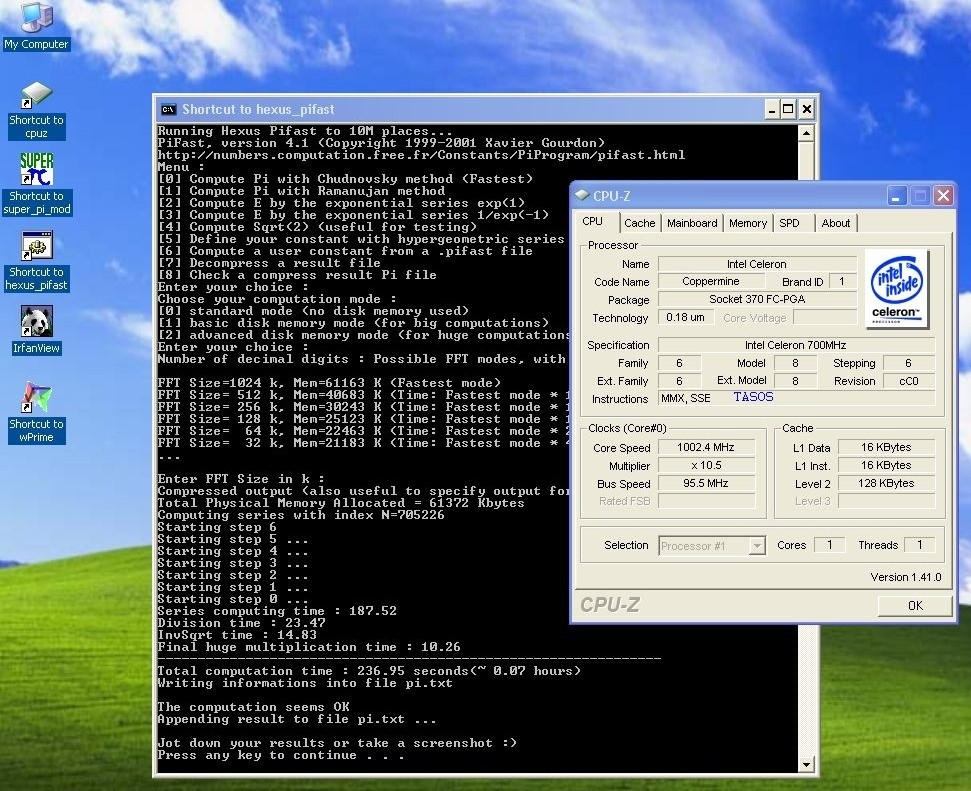This screenshot has width=971, height=791.
Task: Click the Level 2 cache '128 KBytes'
Action: click(x=886, y=483)
